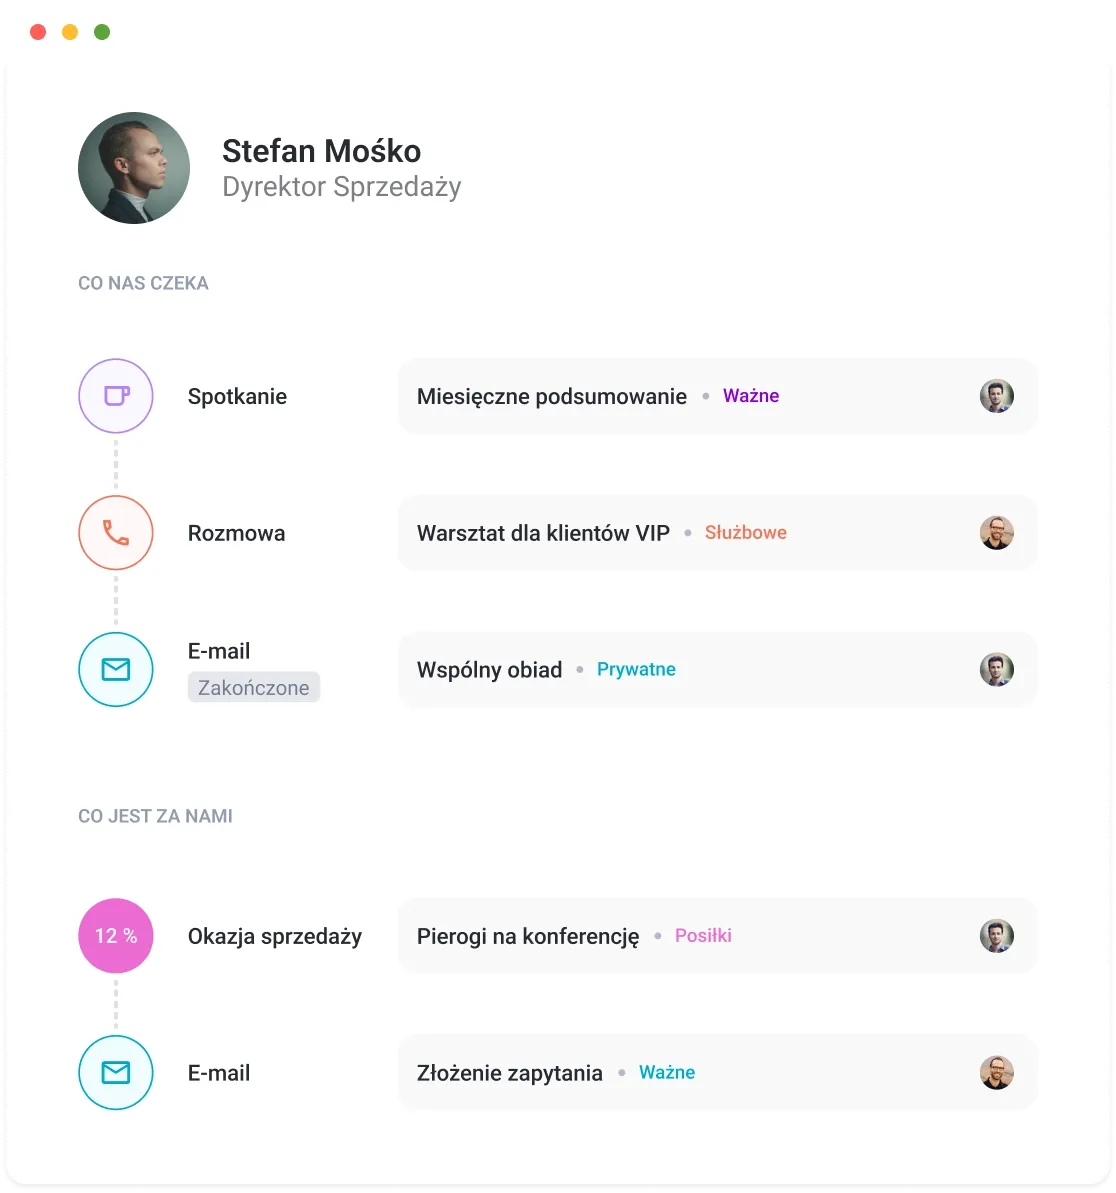Open the Zakończone status selector
Screen dimensions: 1116x1193
[253, 687]
